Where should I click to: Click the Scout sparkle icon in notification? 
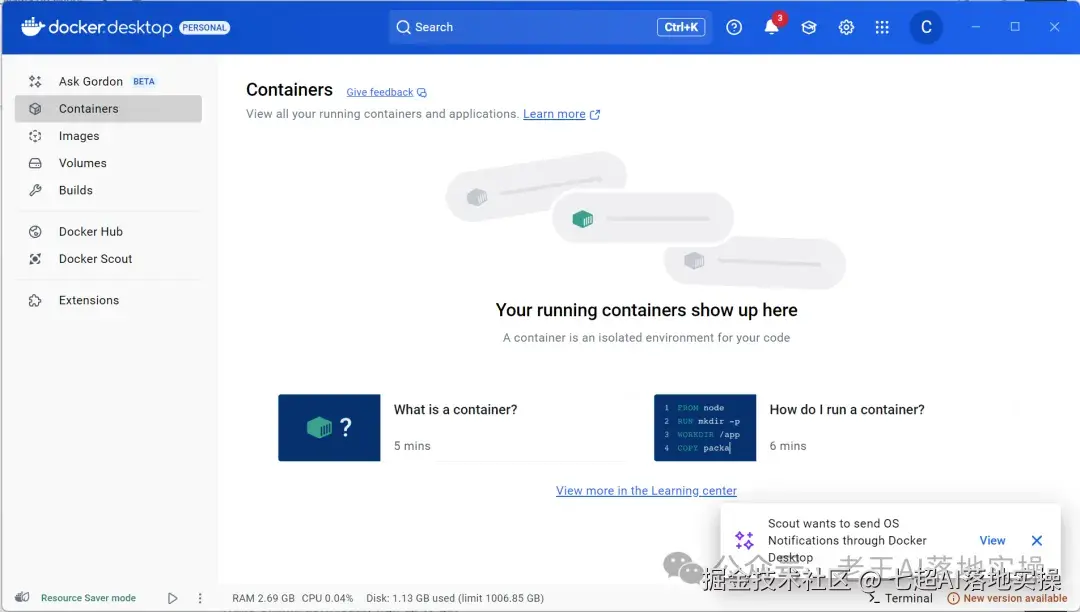[x=744, y=540]
